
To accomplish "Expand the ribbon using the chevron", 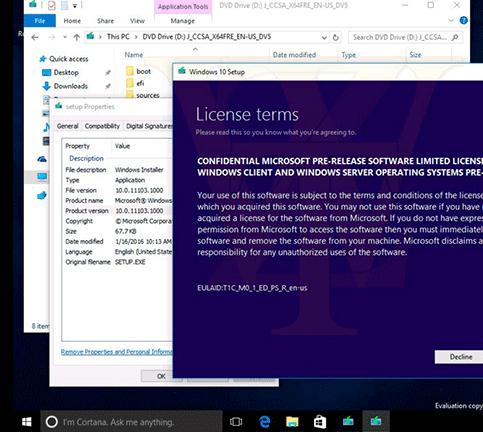I will click(x=451, y=20).
